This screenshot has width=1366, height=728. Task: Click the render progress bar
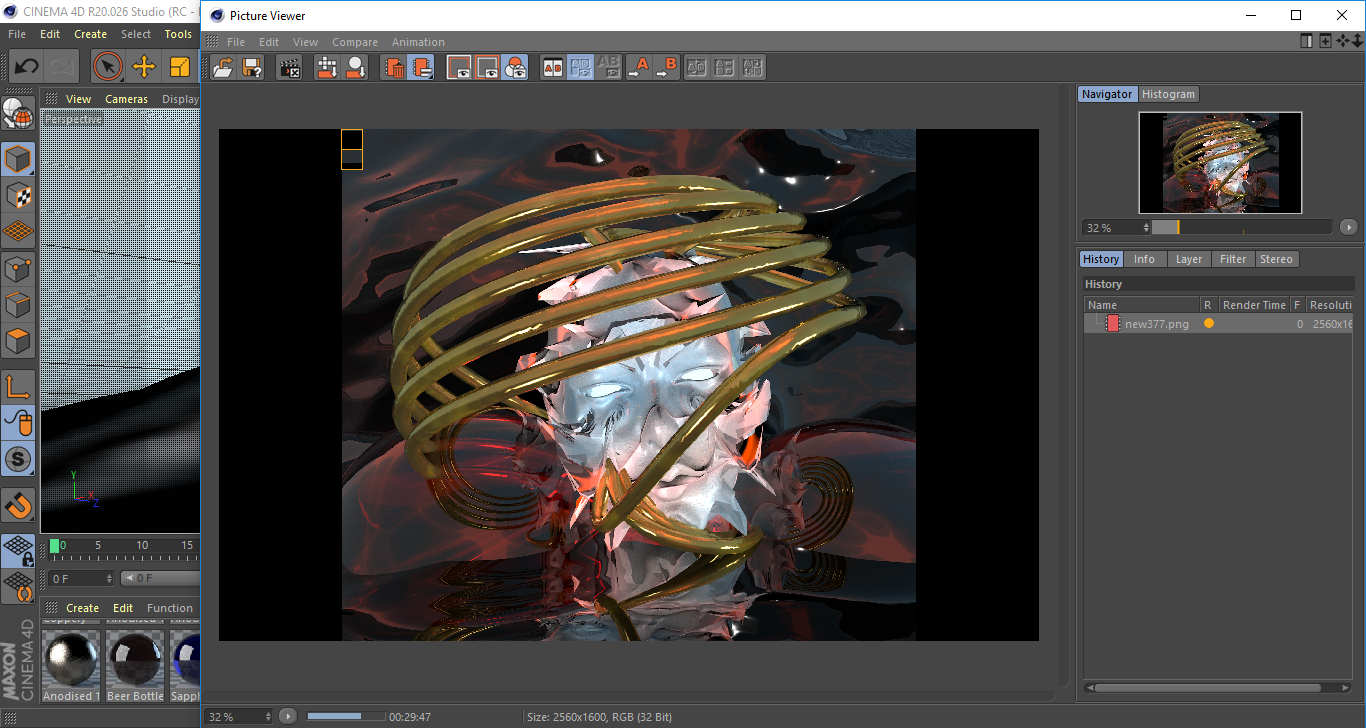point(346,716)
